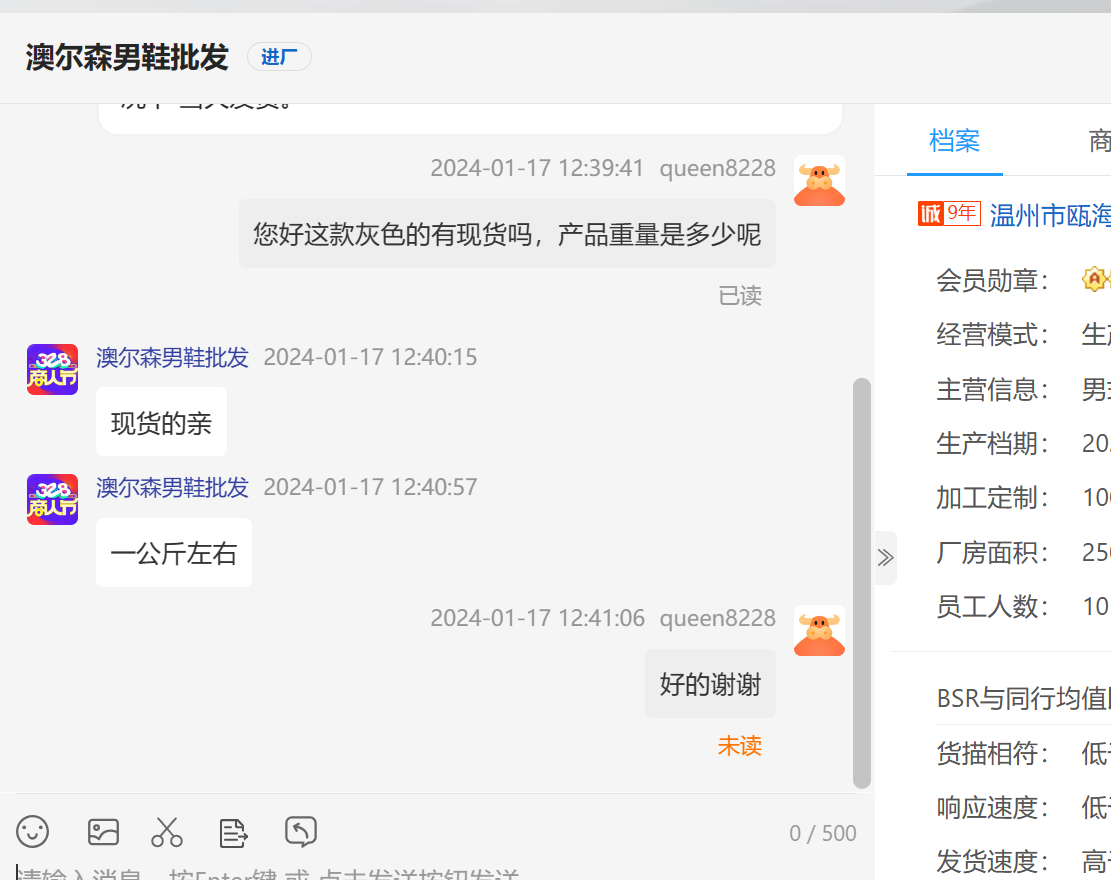This screenshot has width=1111, height=880.
Task: Open the tab to the right of 档案
Action: click(1098, 141)
